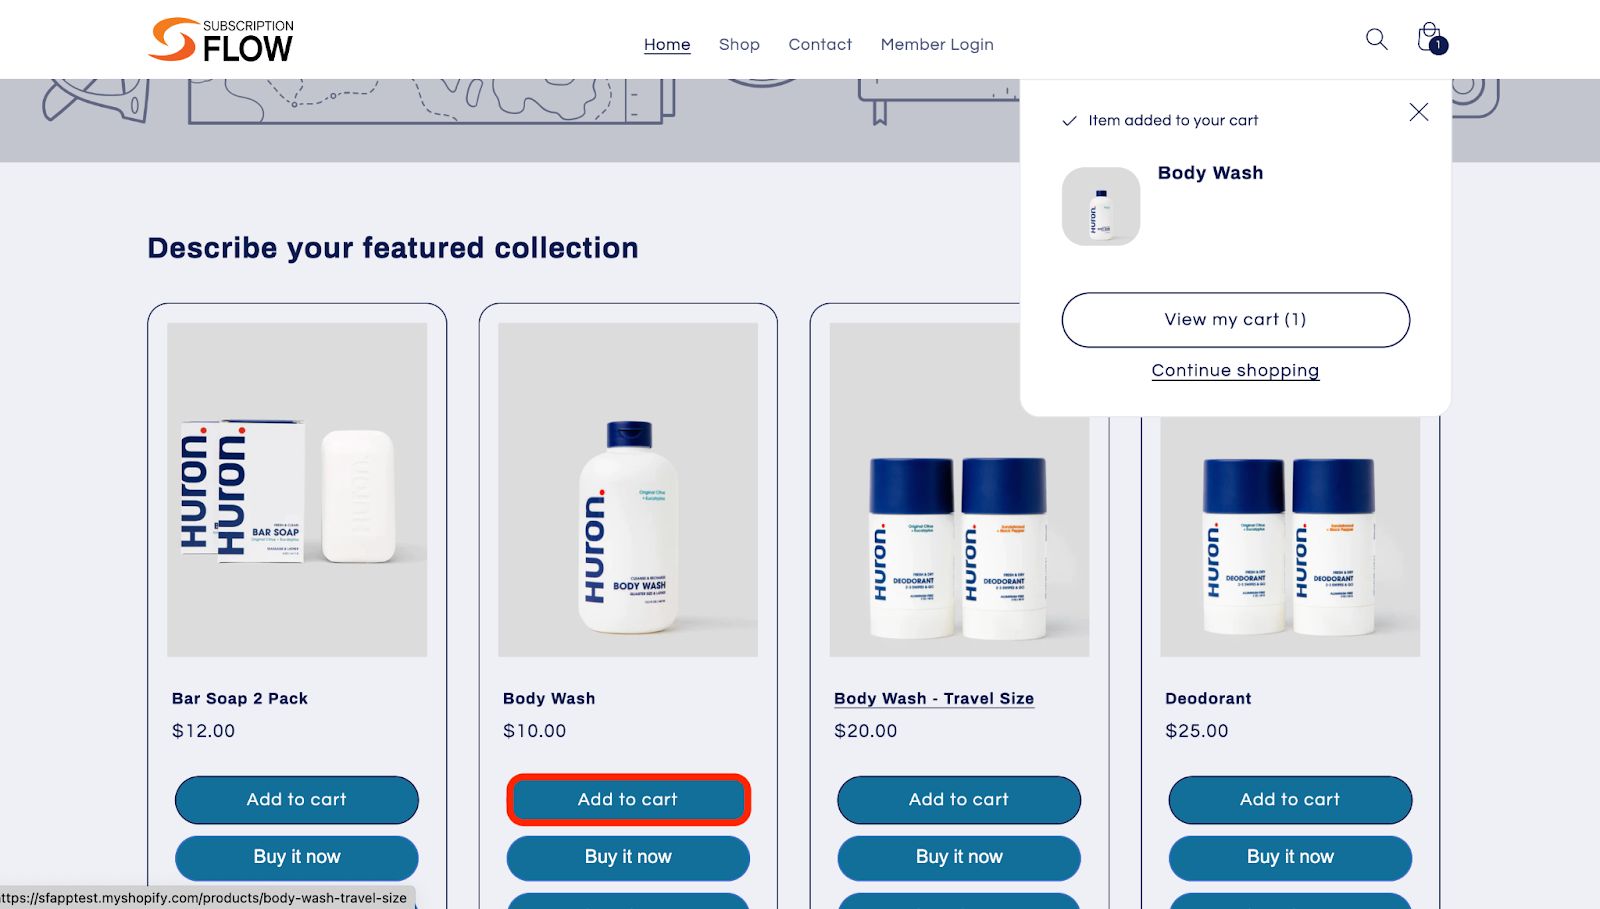
Task: Add Bar Soap 2 Pack to cart
Action: [x=296, y=800]
